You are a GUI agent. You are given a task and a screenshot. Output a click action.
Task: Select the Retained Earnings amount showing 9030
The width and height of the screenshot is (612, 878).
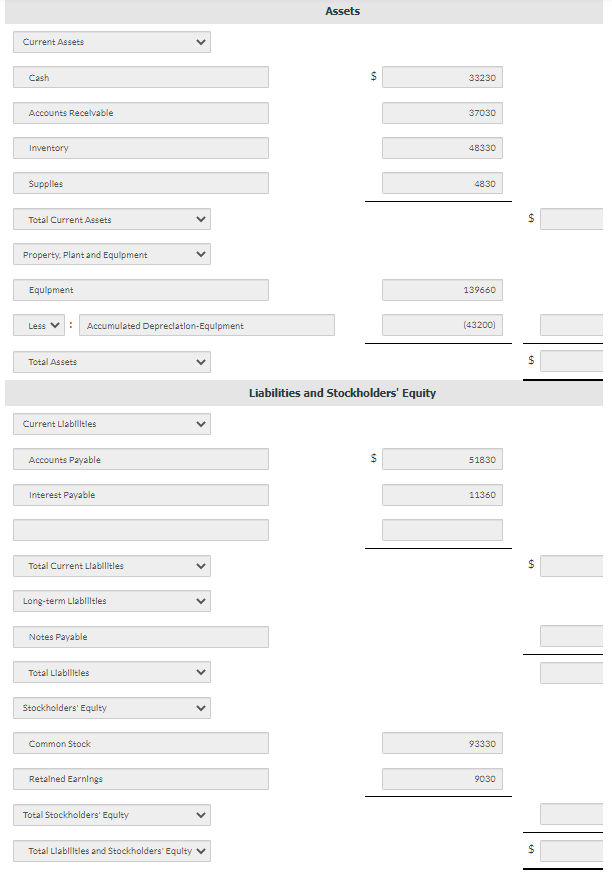pyautogui.click(x=442, y=778)
